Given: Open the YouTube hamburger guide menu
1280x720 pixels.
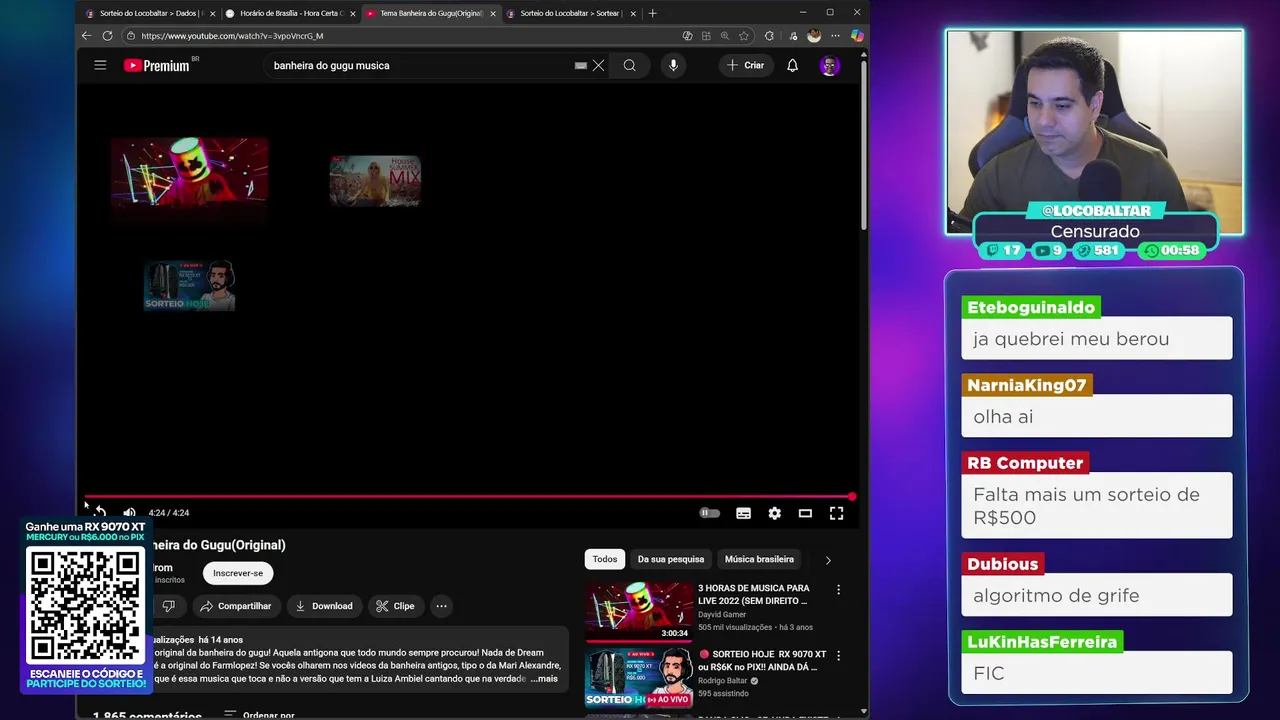Looking at the screenshot, I should [100, 65].
